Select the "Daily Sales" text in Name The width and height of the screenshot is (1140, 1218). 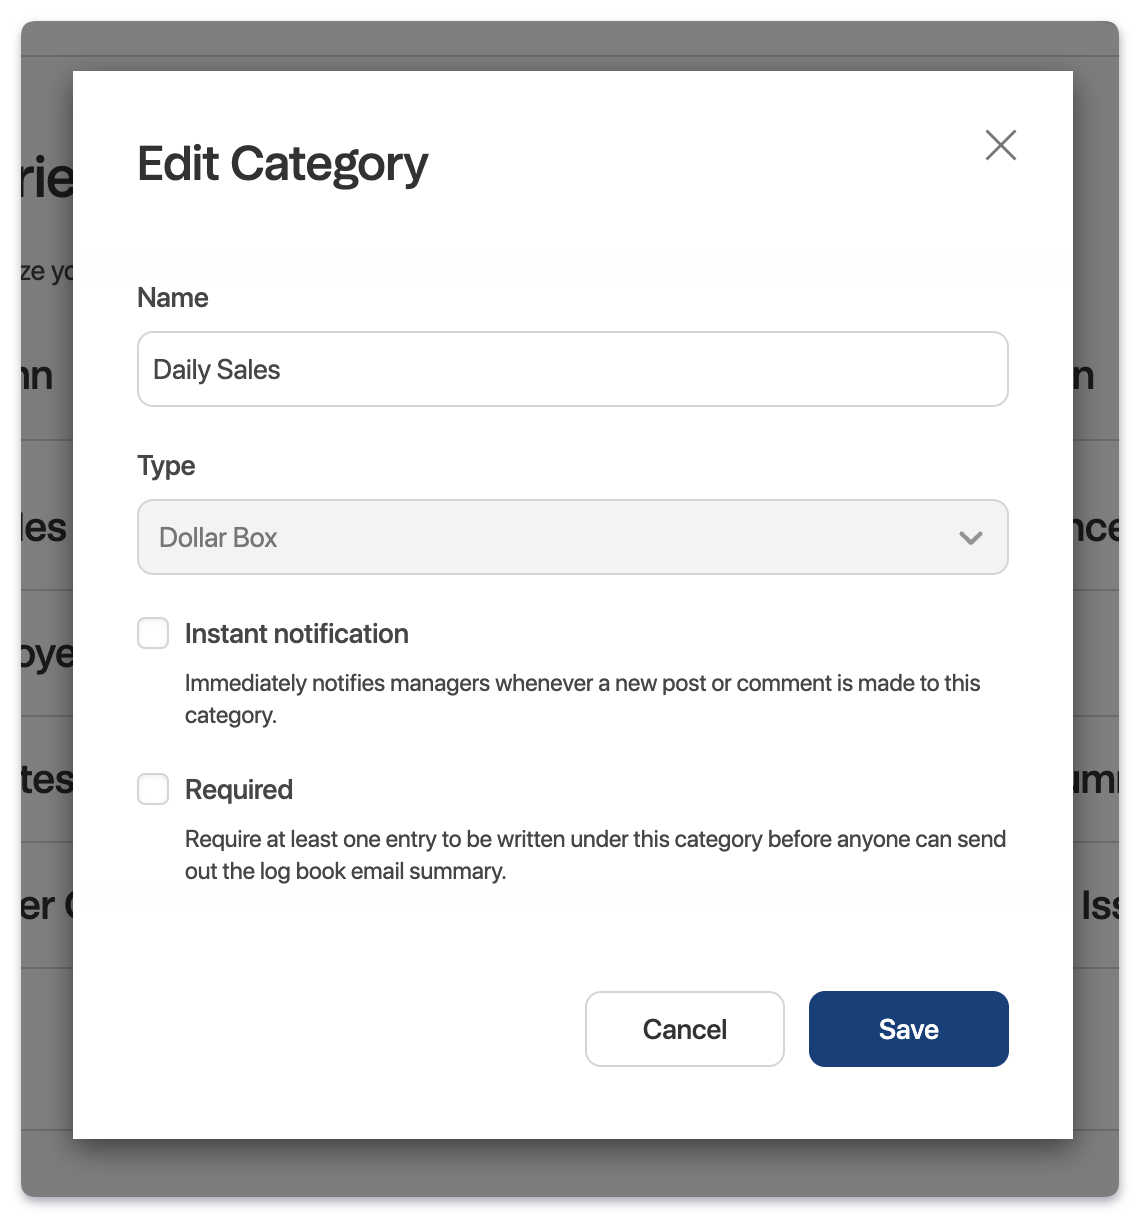pos(217,370)
